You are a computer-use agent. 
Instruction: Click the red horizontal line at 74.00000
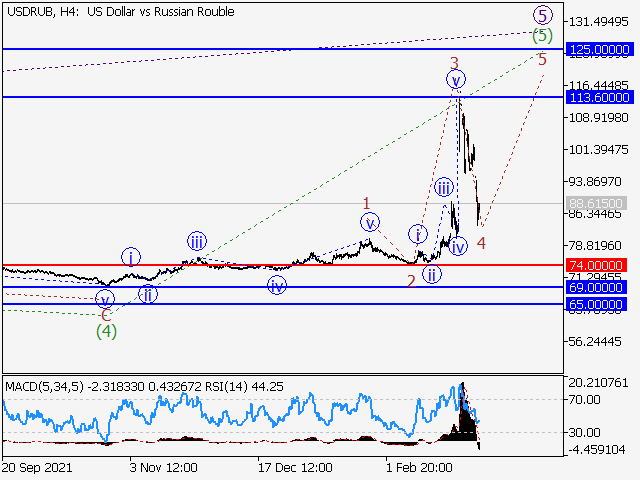pos(283,265)
